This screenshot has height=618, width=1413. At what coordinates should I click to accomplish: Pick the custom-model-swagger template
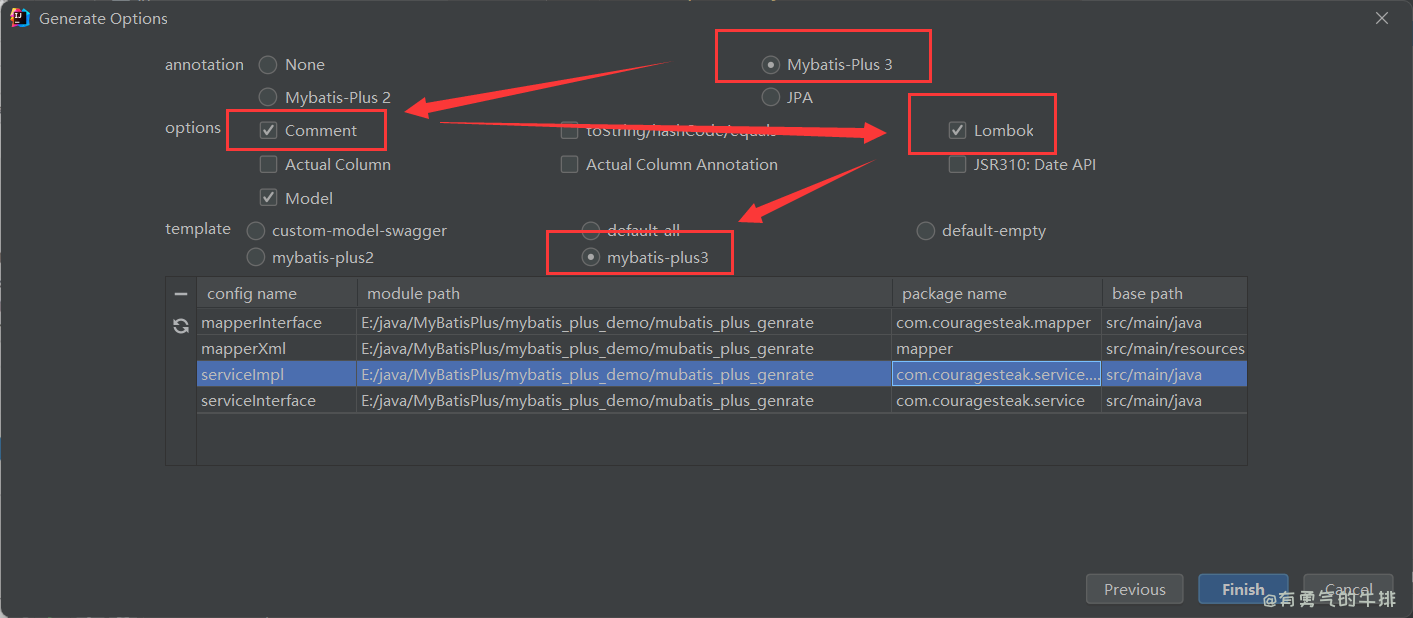(256, 231)
